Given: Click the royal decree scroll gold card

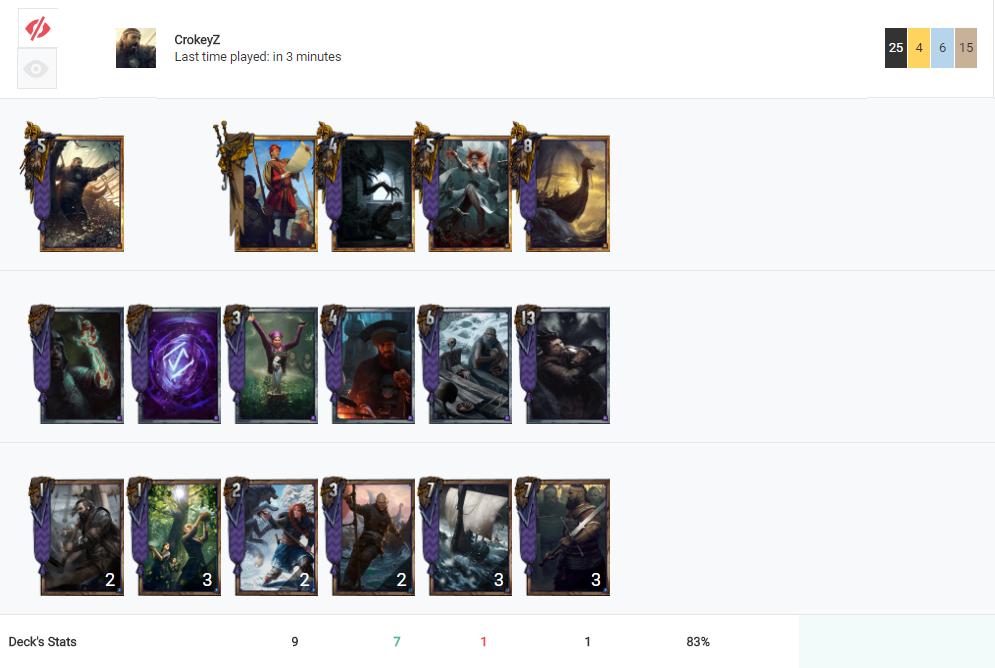Looking at the screenshot, I should coord(268,188).
